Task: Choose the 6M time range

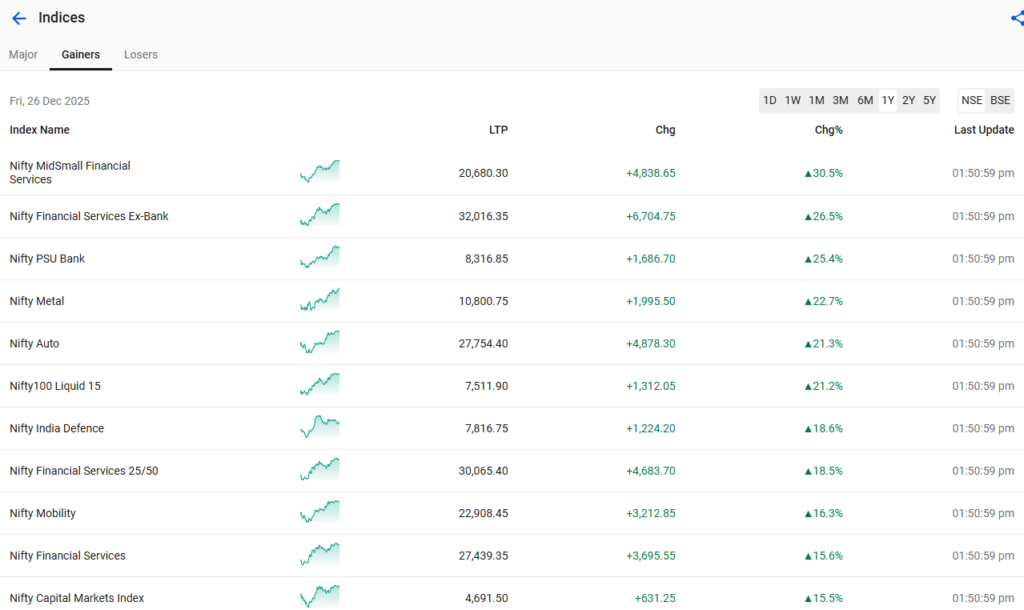Action: click(x=865, y=101)
